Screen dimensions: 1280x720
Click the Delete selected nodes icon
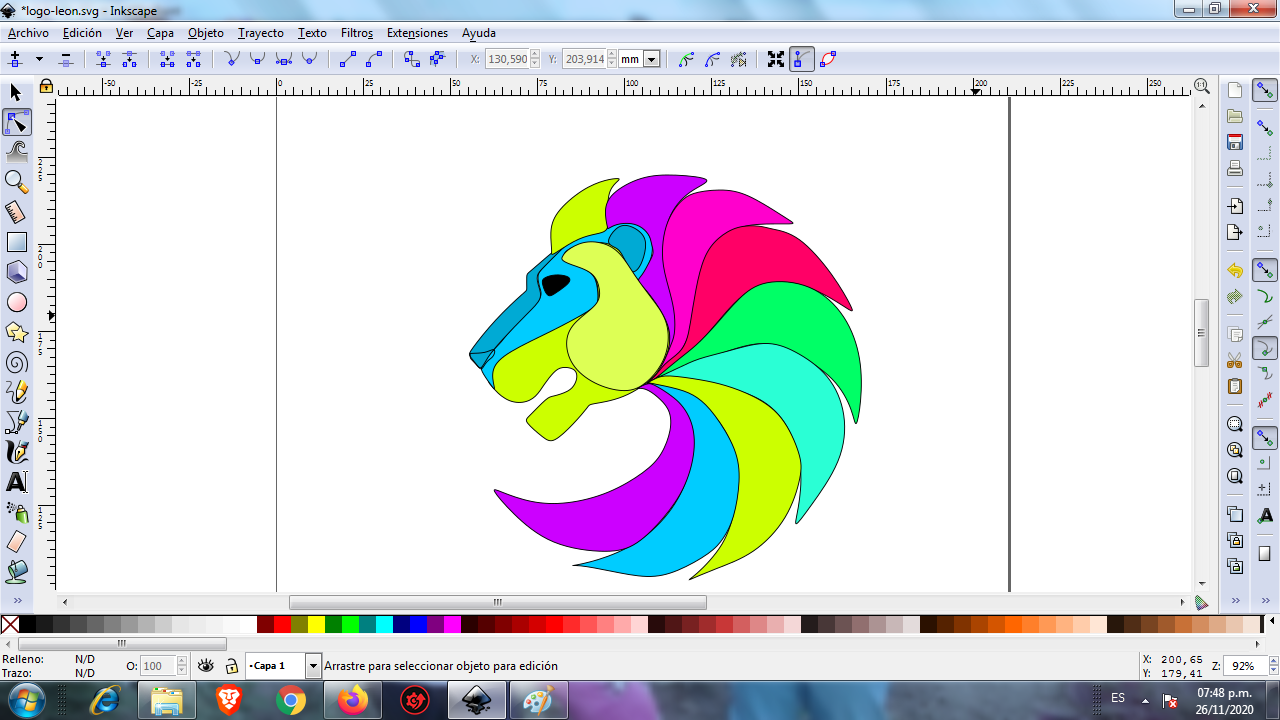[66, 59]
